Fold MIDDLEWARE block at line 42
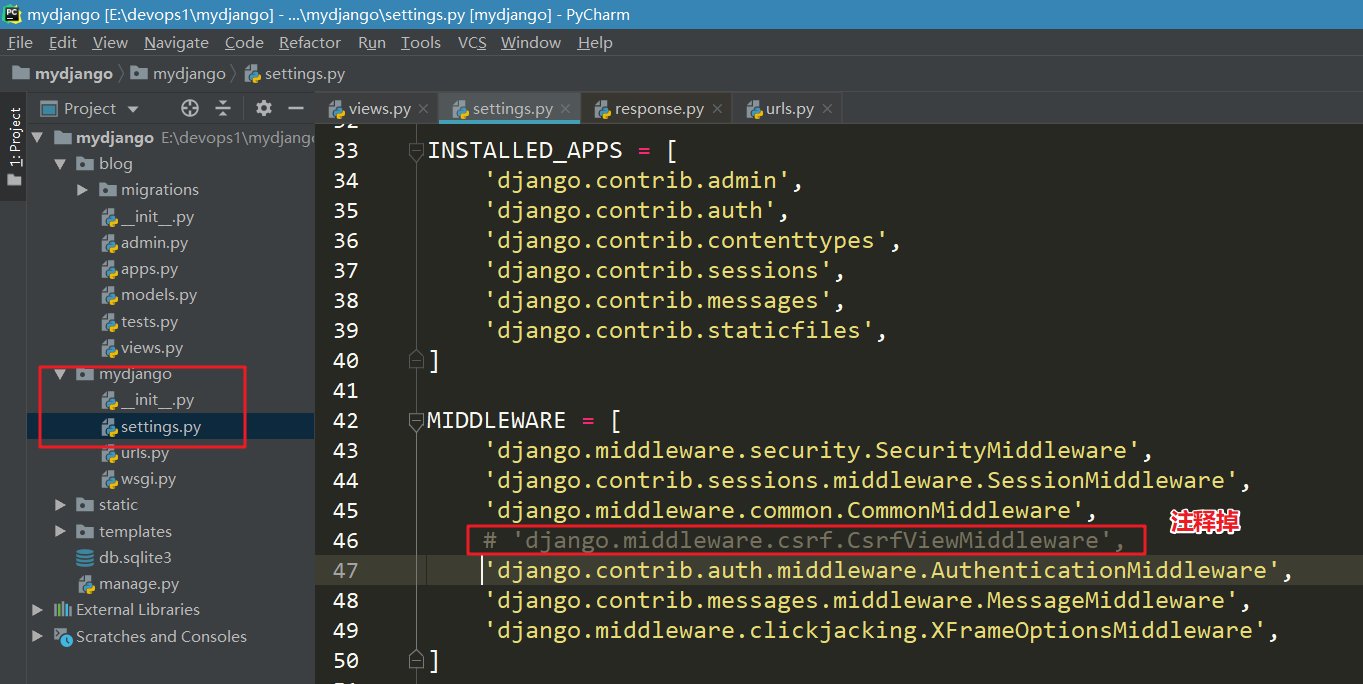 (416, 421)
